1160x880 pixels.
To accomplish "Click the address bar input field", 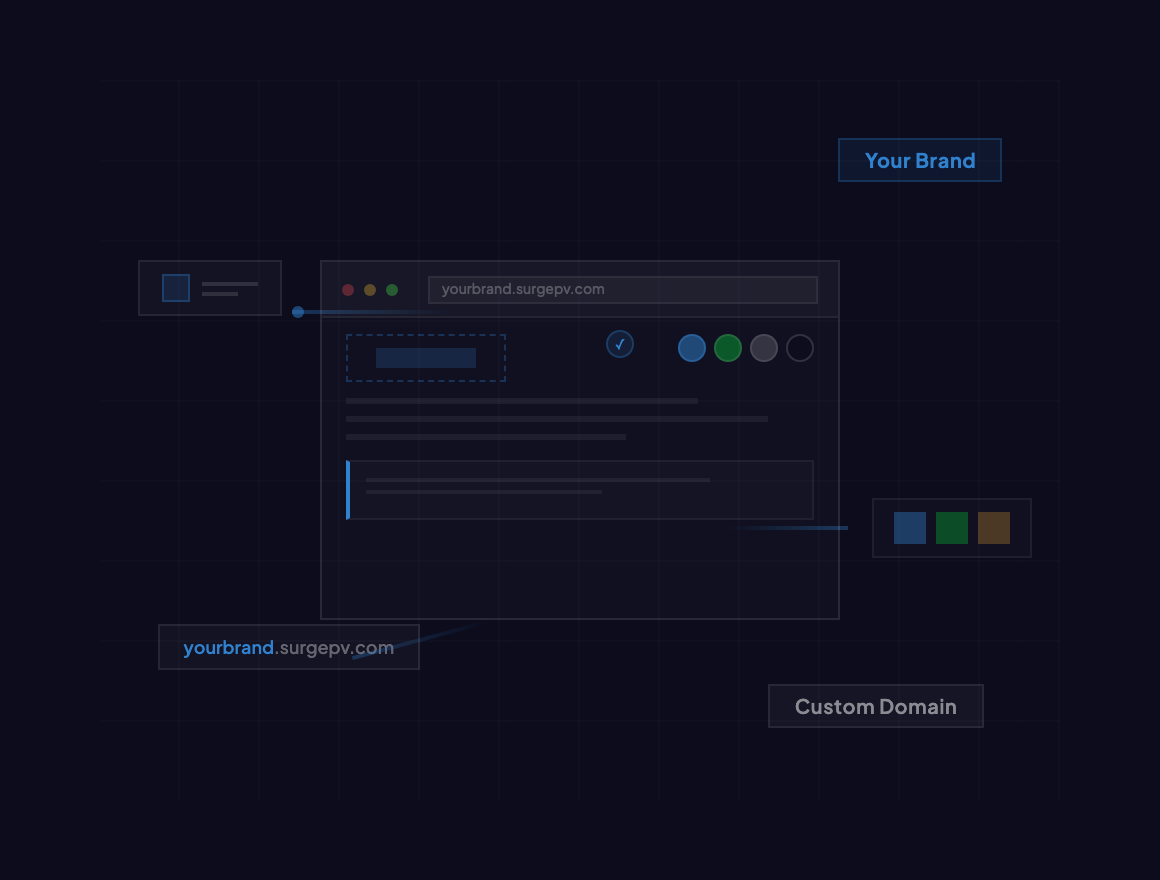I will tap(622, 289).
